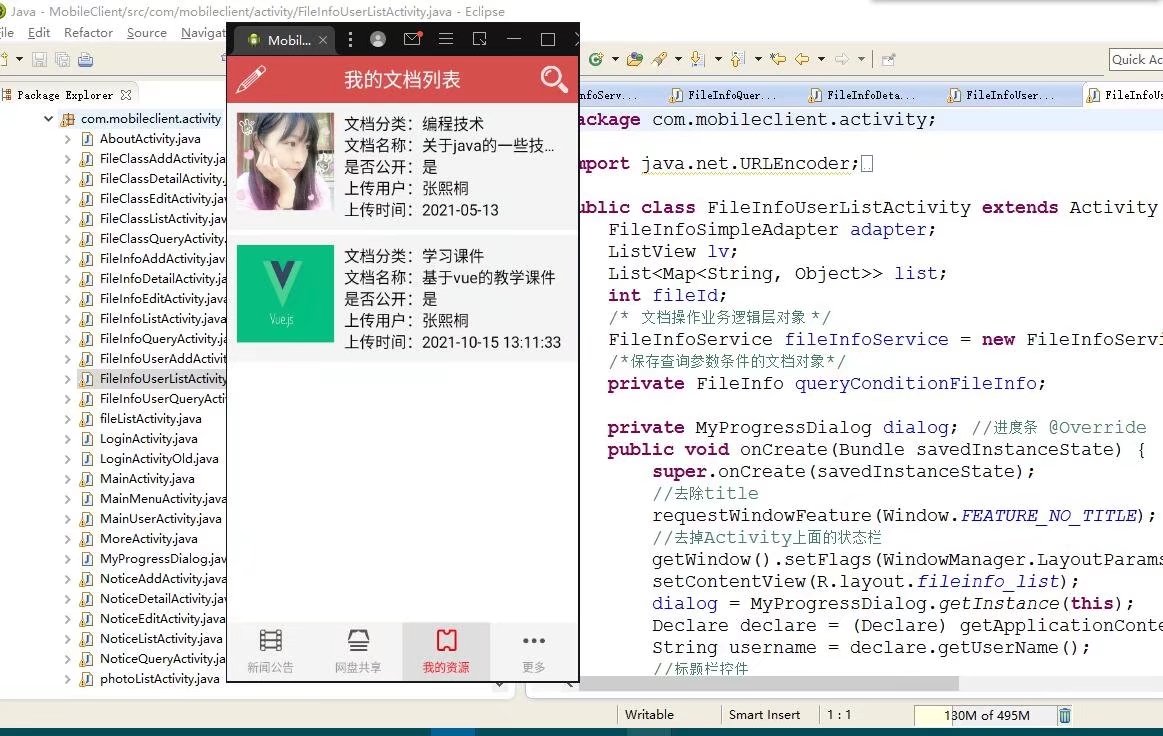The width and height of the screenshot is (1163, 736).
Task: Open the New Java Class dropdown arrow
Action: (x=615, y=59)
